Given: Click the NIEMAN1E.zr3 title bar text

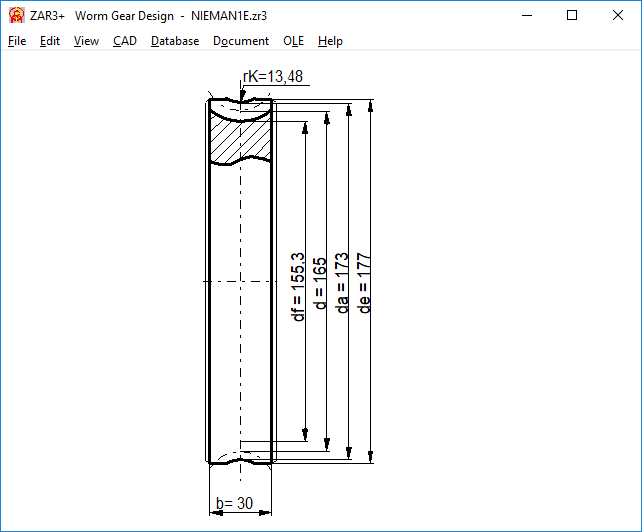Looking at the screenshot, I should pos(229,16).
